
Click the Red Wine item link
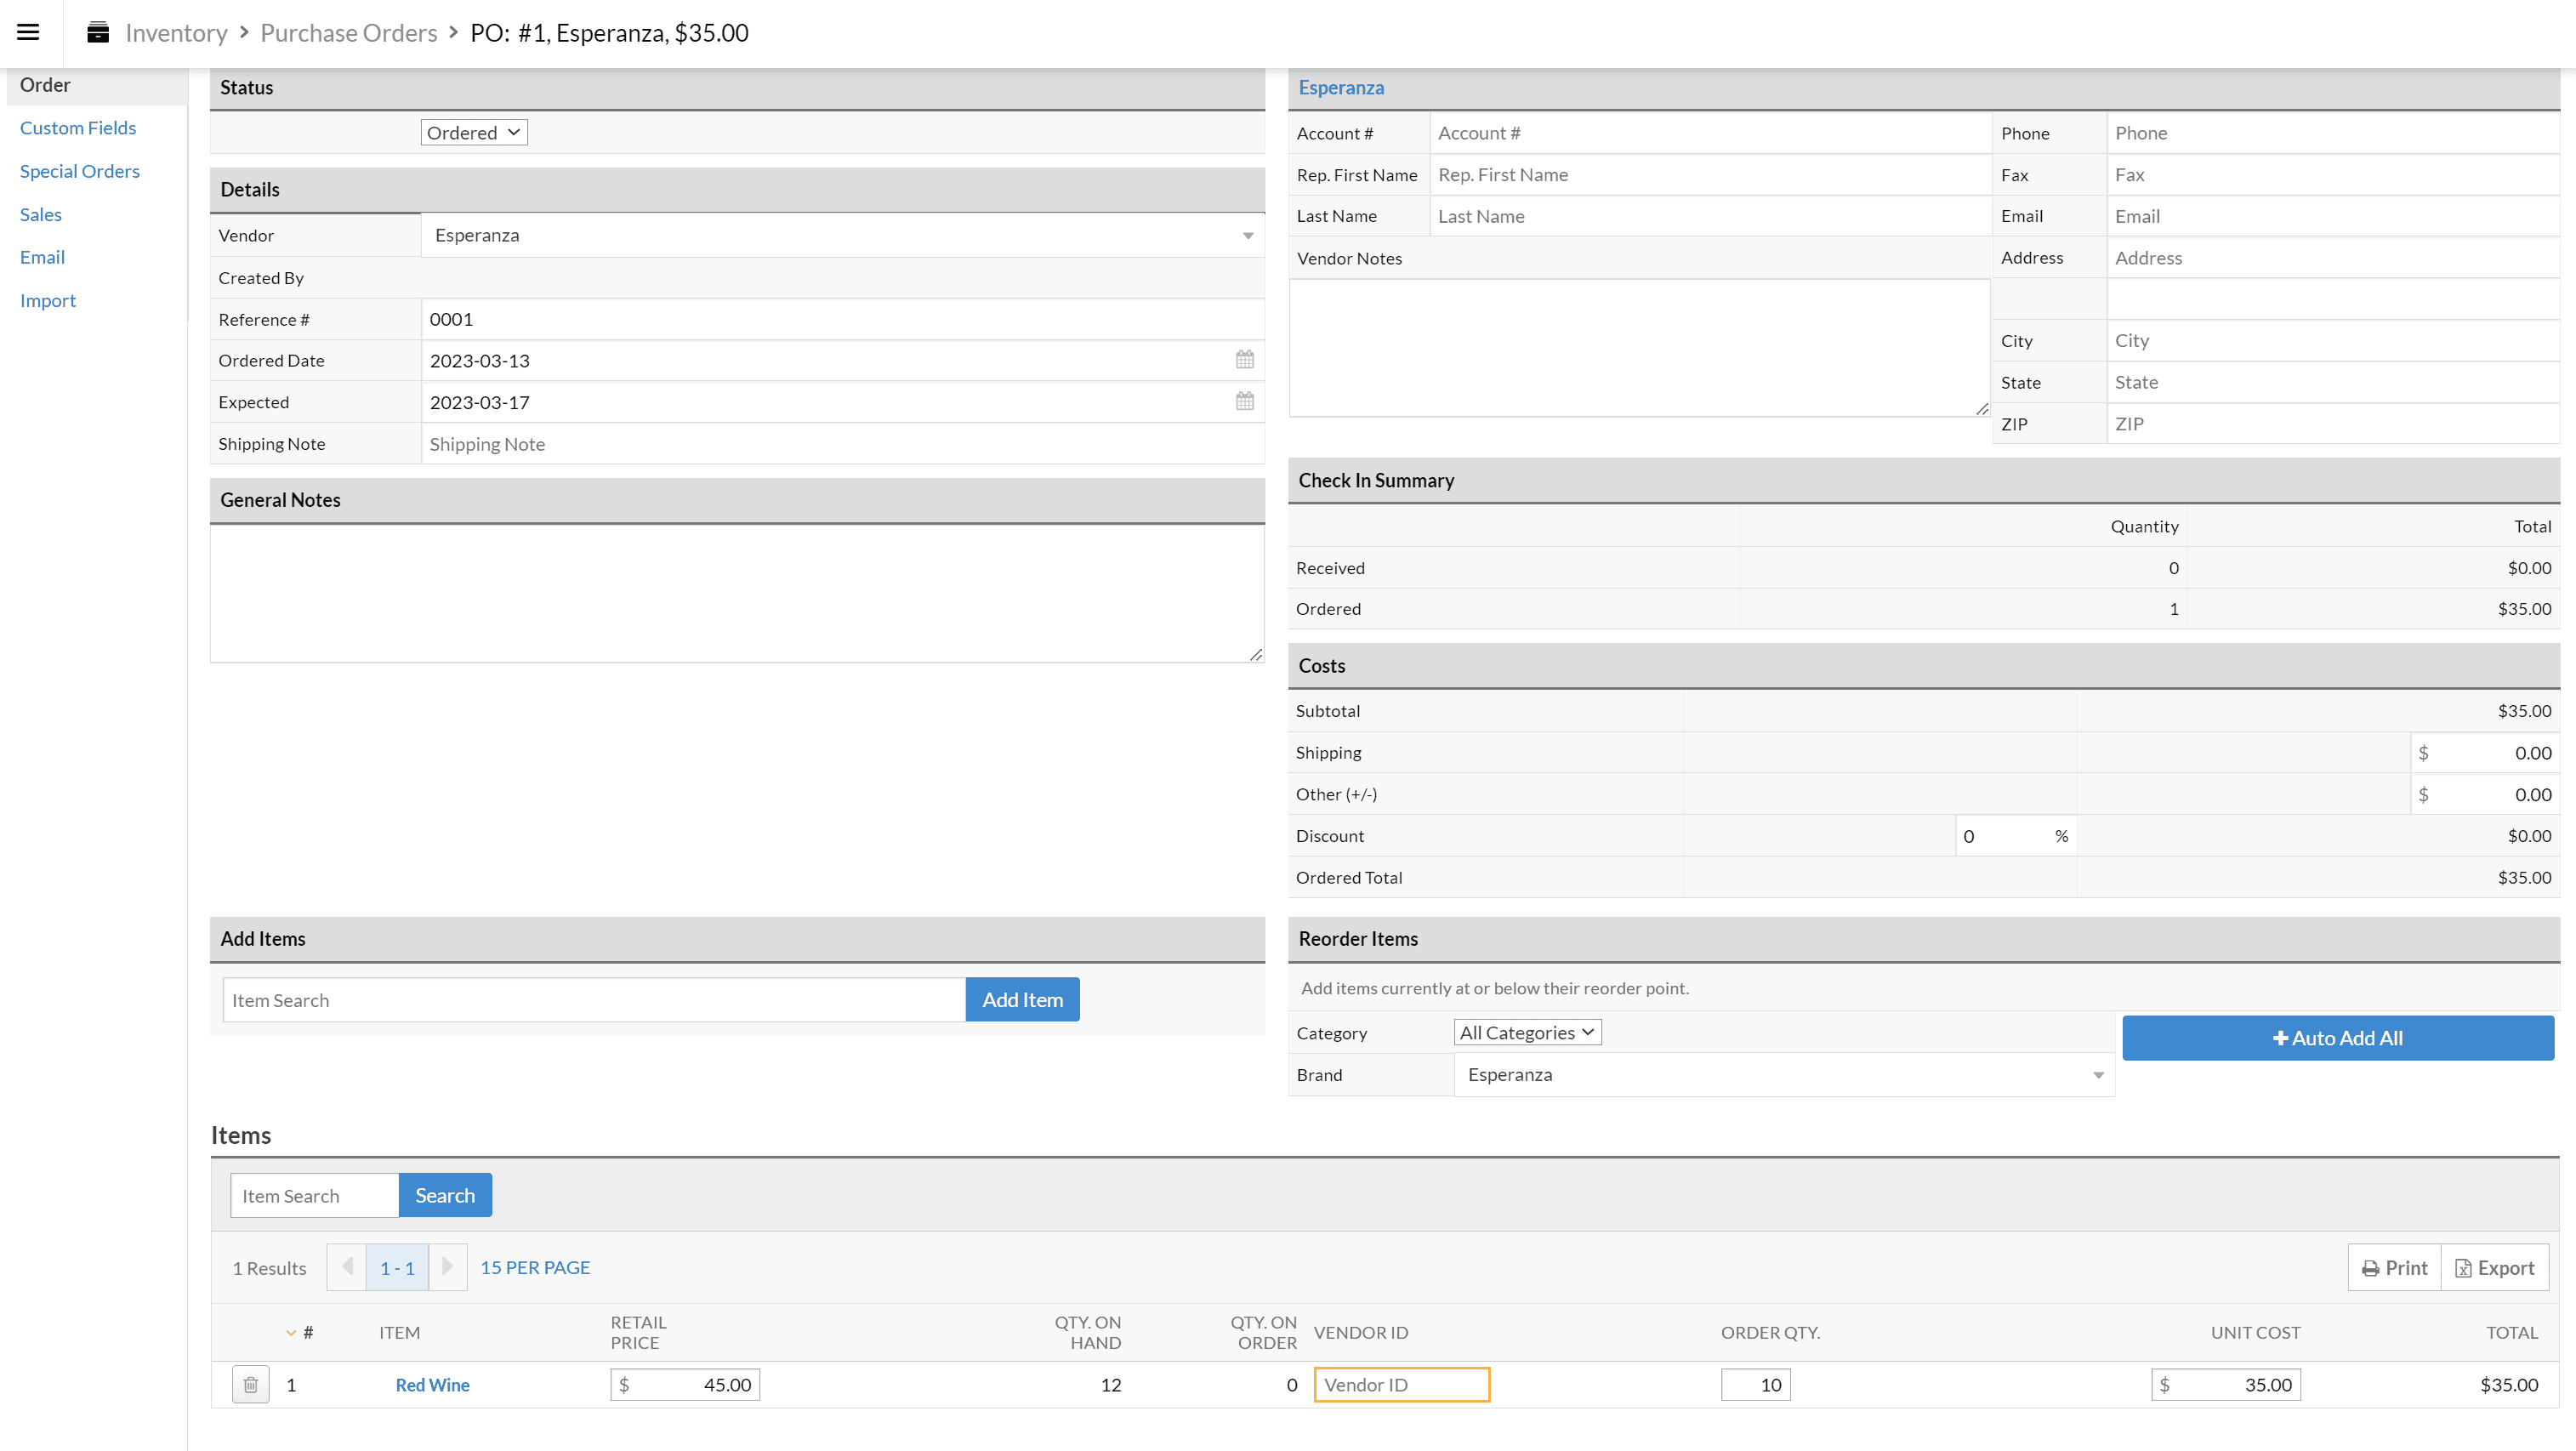click(x=432, y=1384)
